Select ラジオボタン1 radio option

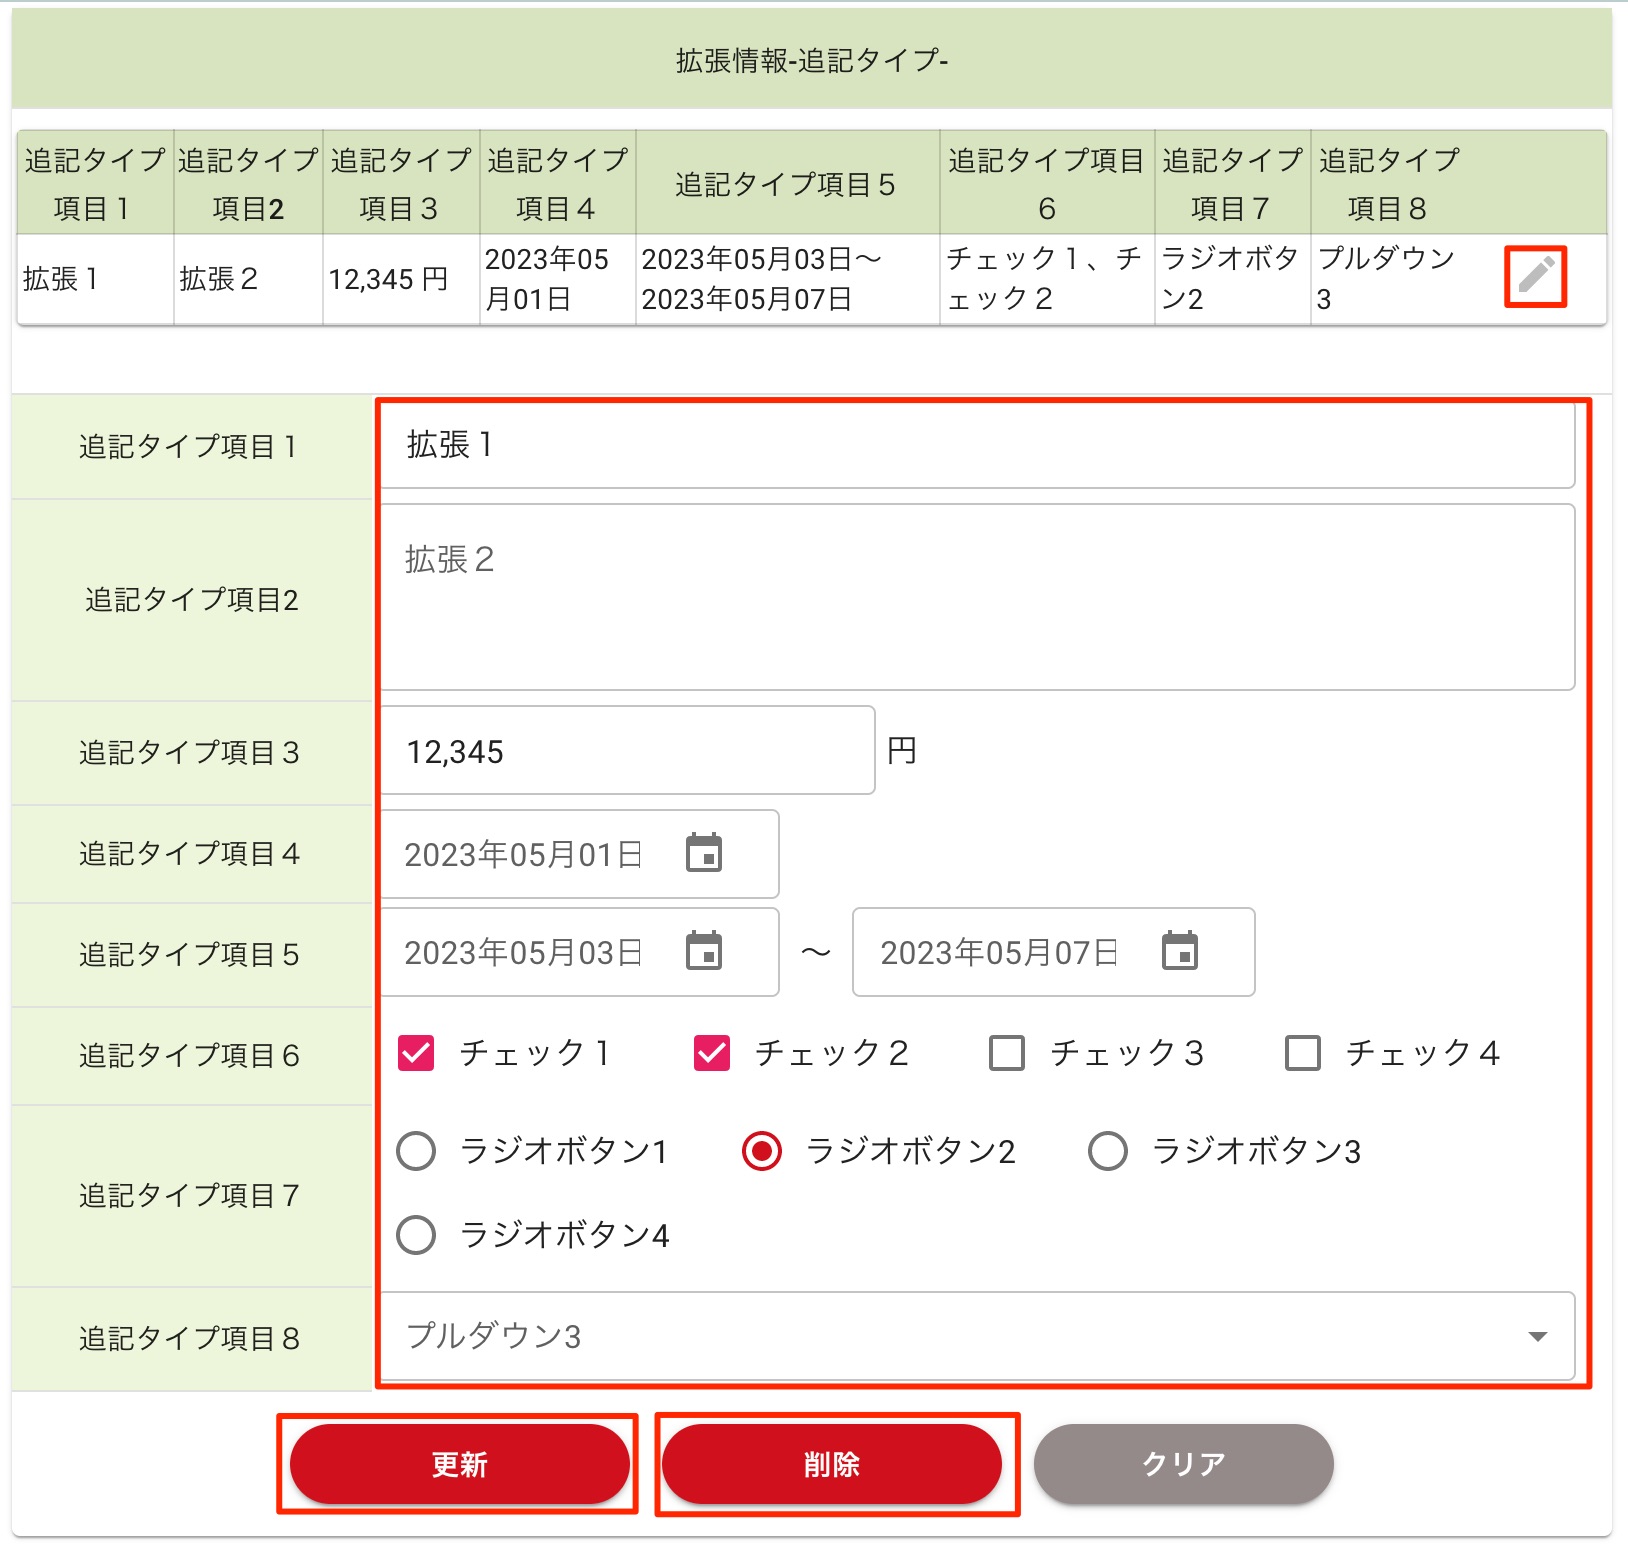click(x=416, y=1151)
